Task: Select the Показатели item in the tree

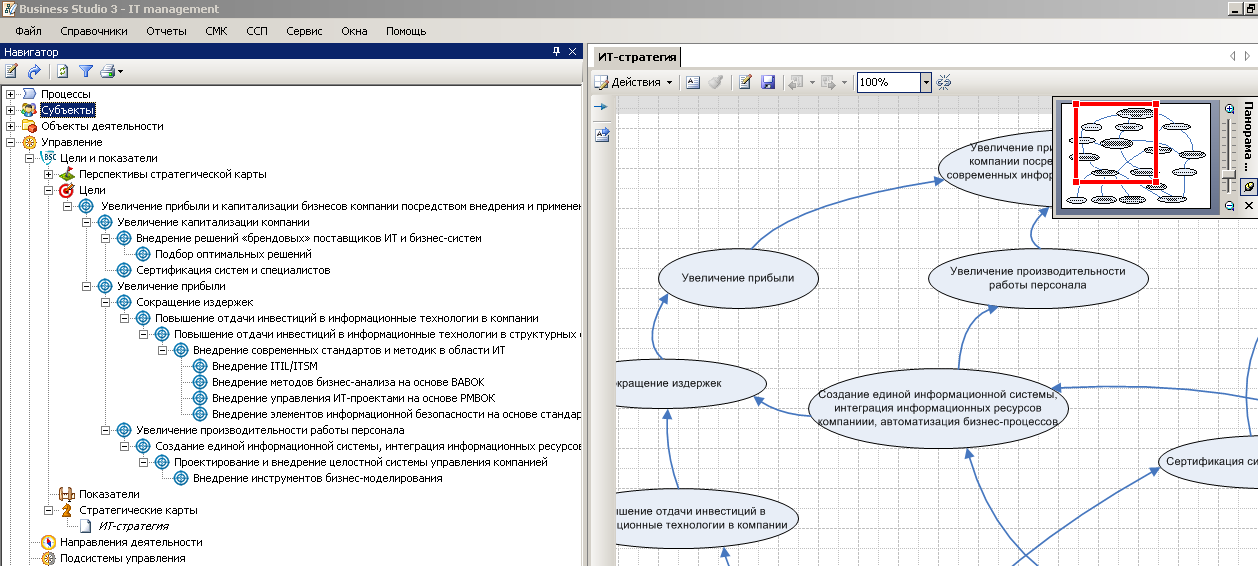Action: (109, 494)
